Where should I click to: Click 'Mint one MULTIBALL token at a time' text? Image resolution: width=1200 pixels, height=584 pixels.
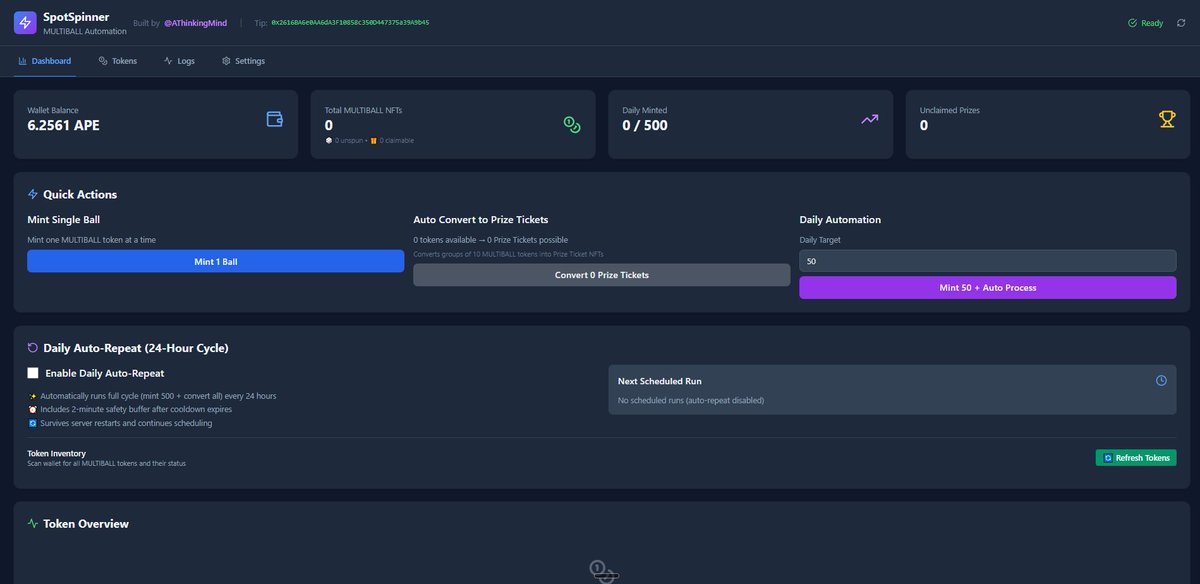tap(91, 240)
